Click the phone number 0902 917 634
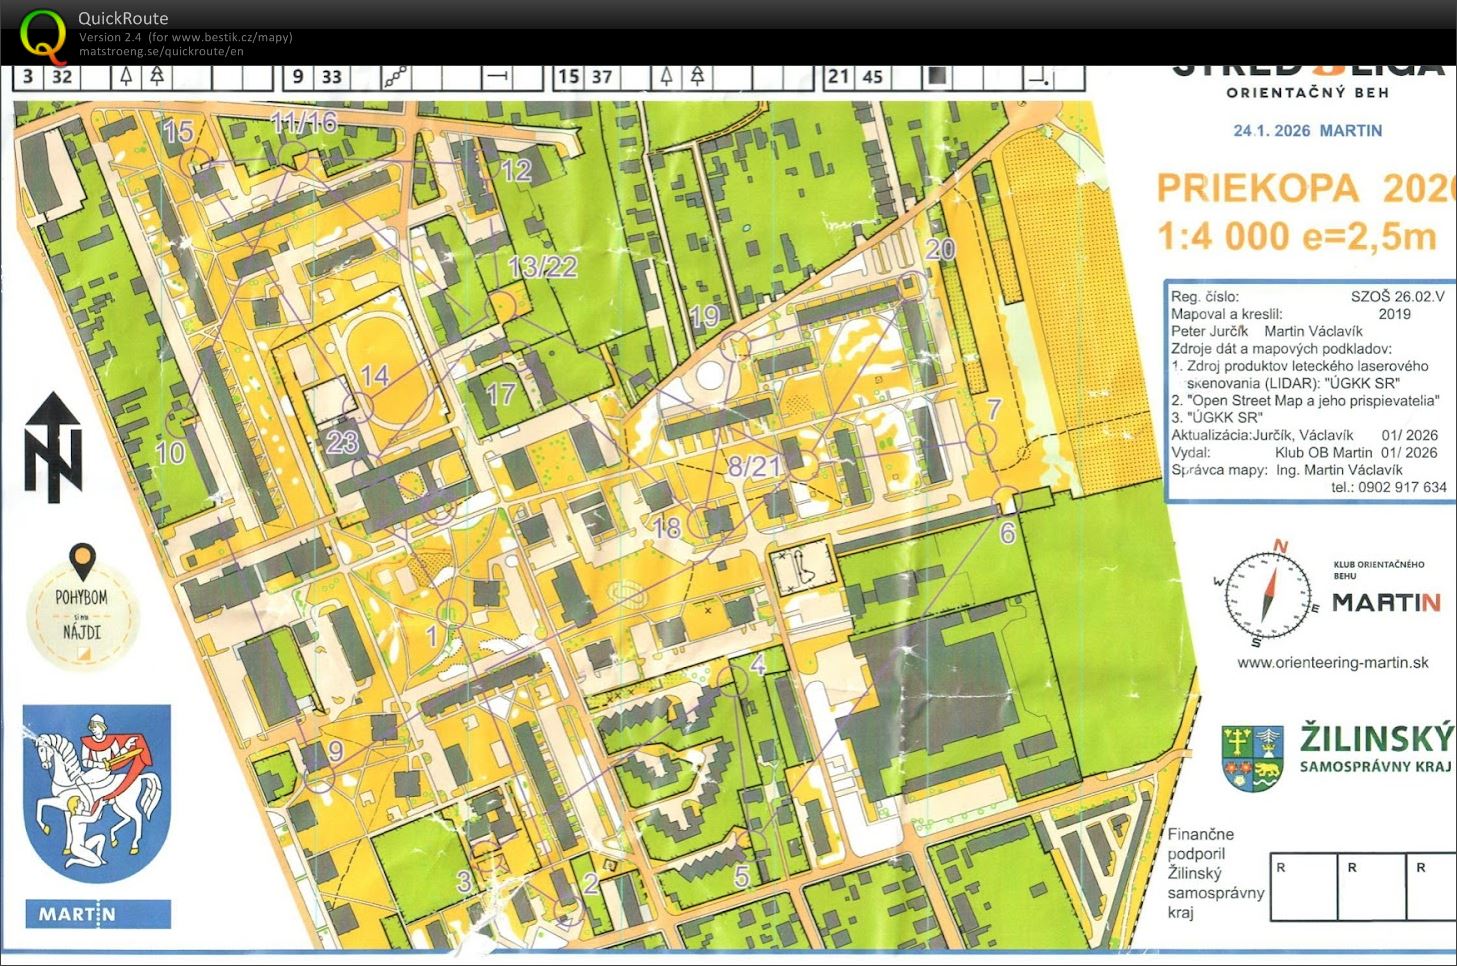Viewport: 1457px width, 966px height. point(1403,487)
